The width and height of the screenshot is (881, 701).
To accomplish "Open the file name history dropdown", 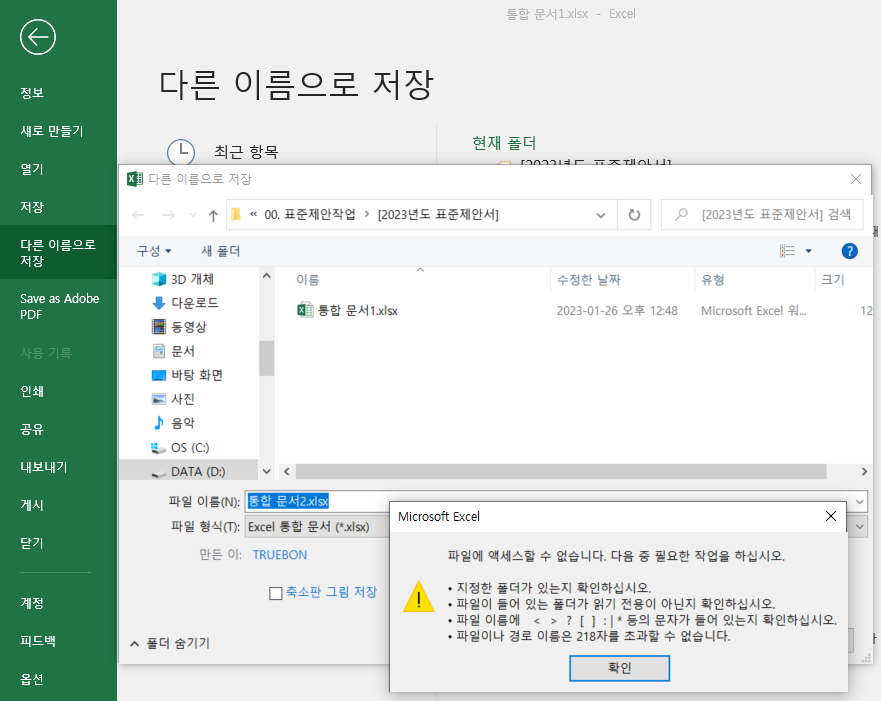I will pos(860,501).
